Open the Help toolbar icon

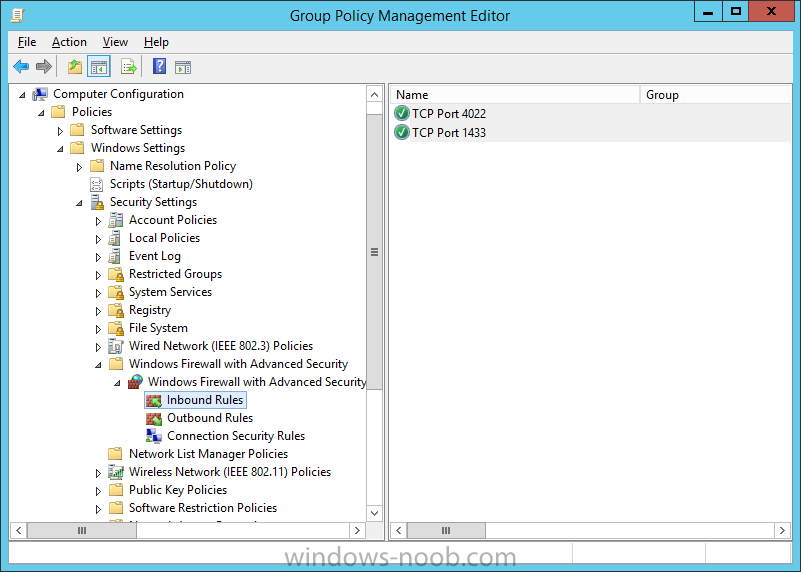[x=159, y=66]
